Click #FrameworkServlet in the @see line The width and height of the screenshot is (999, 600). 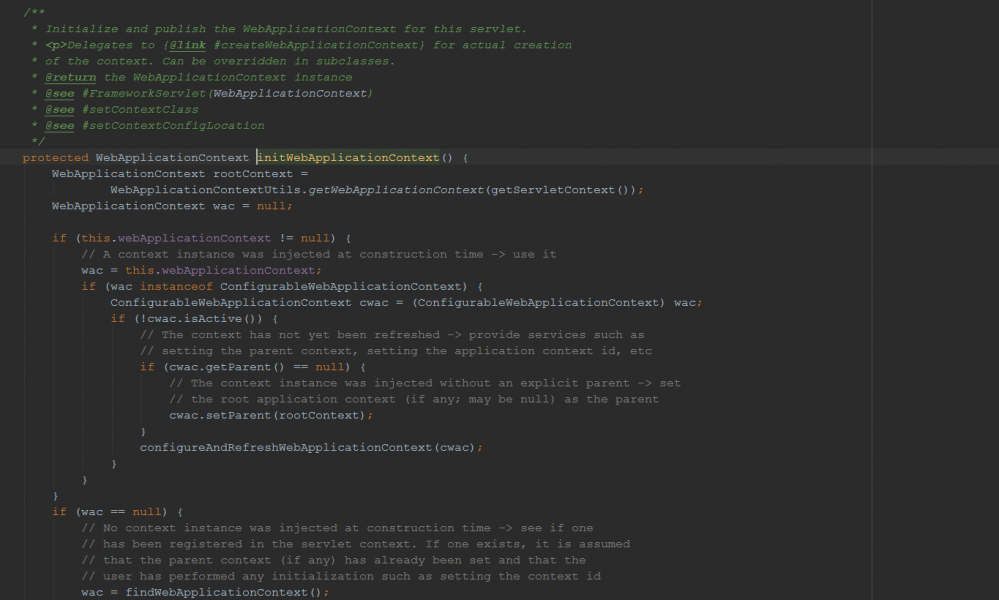[144, 94]
